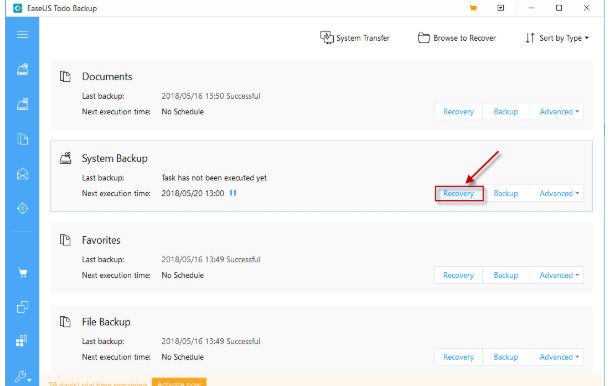Open the hamburger menu in sidebar

(22, 34)
